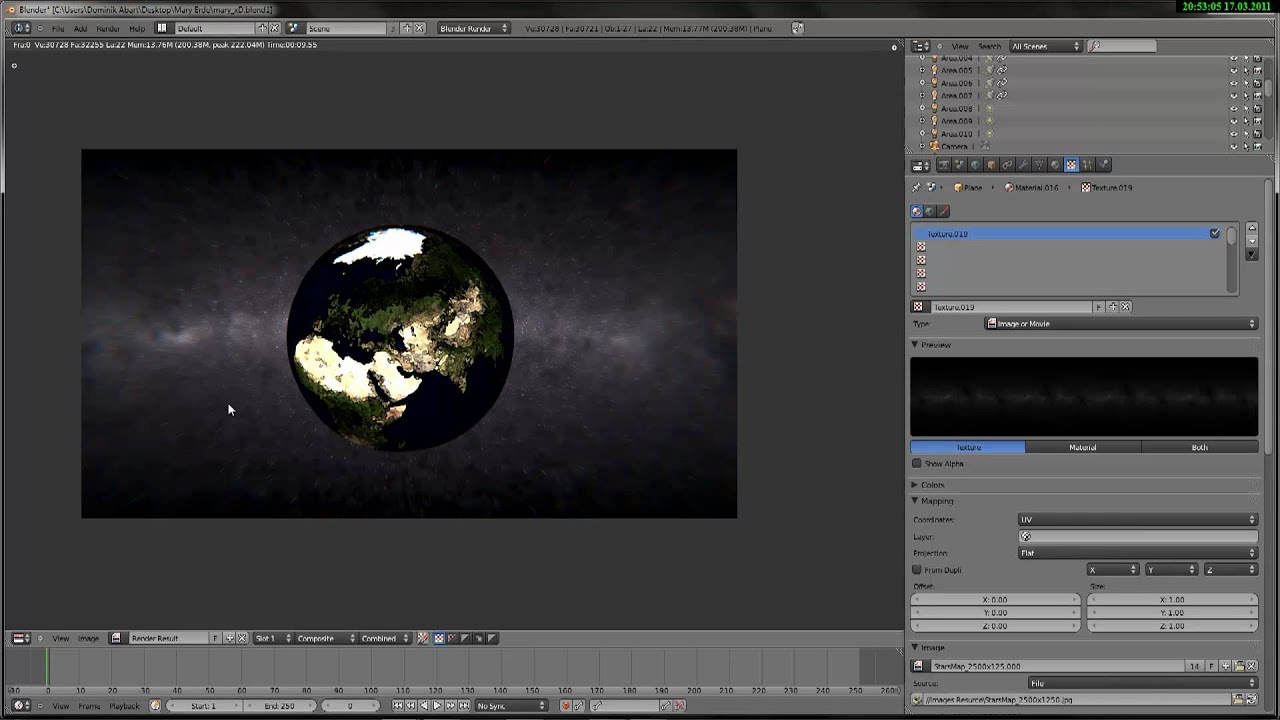The width and height of the screenshot is (1280, 720).
Task: Open image file browser folder icon beside StarsMap
Action: pyautogui.click(x=1239, y=666)
